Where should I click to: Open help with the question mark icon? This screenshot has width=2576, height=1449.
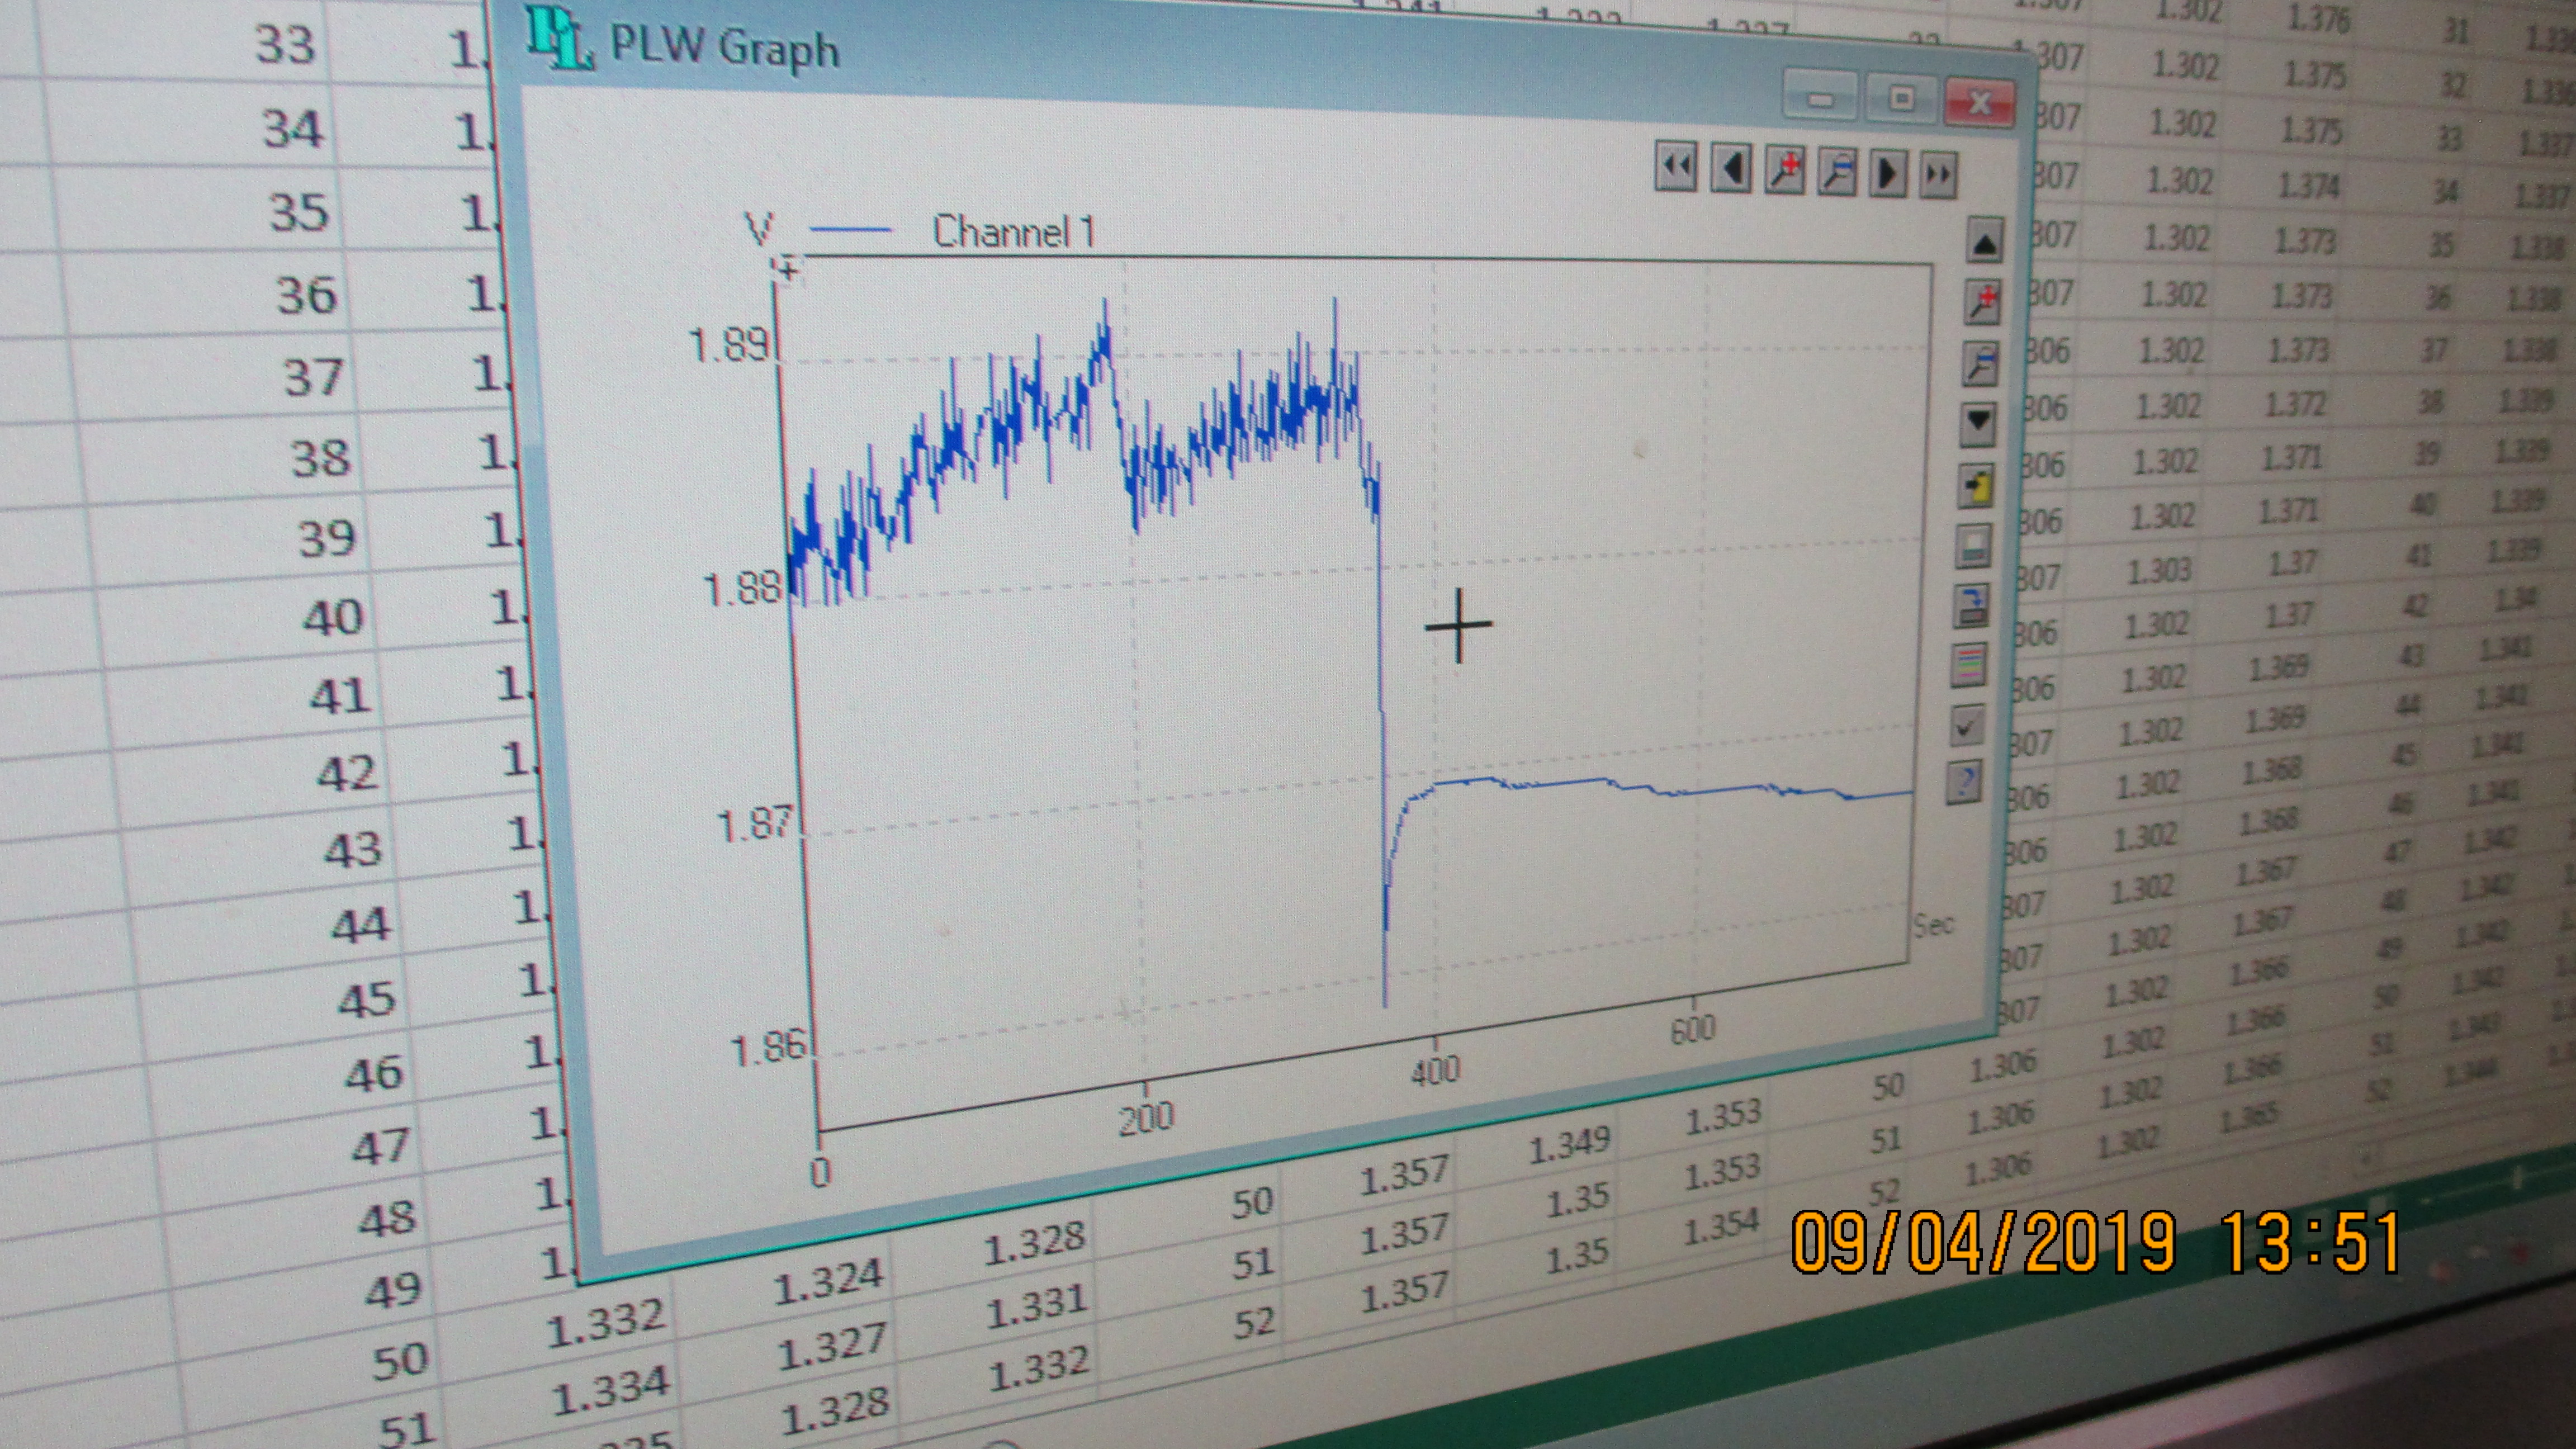(1965, 781)
